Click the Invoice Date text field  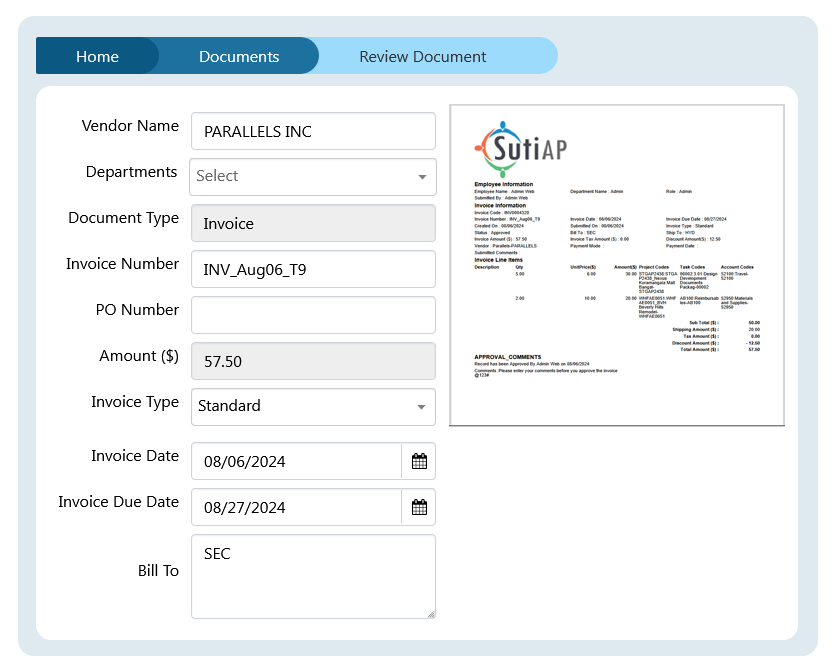[296, 461]
